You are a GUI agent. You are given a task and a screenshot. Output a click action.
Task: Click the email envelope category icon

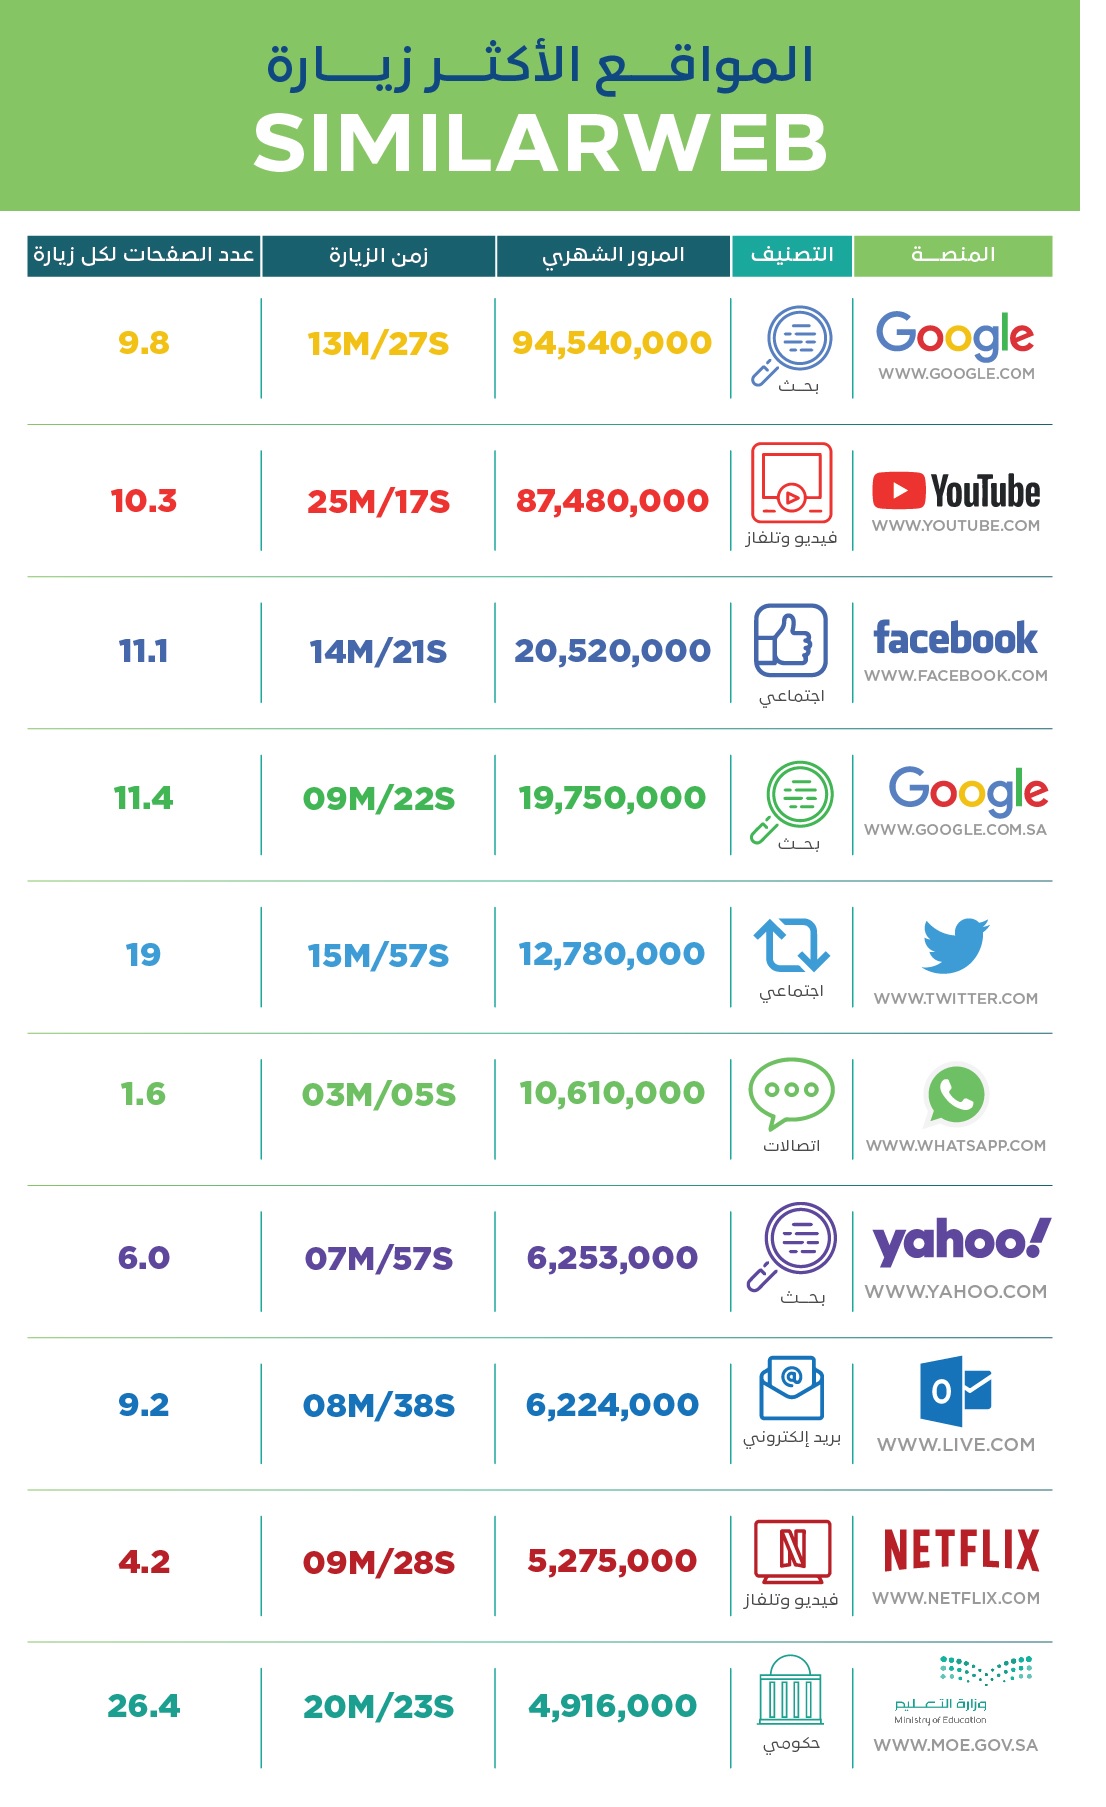(791, 1388)
